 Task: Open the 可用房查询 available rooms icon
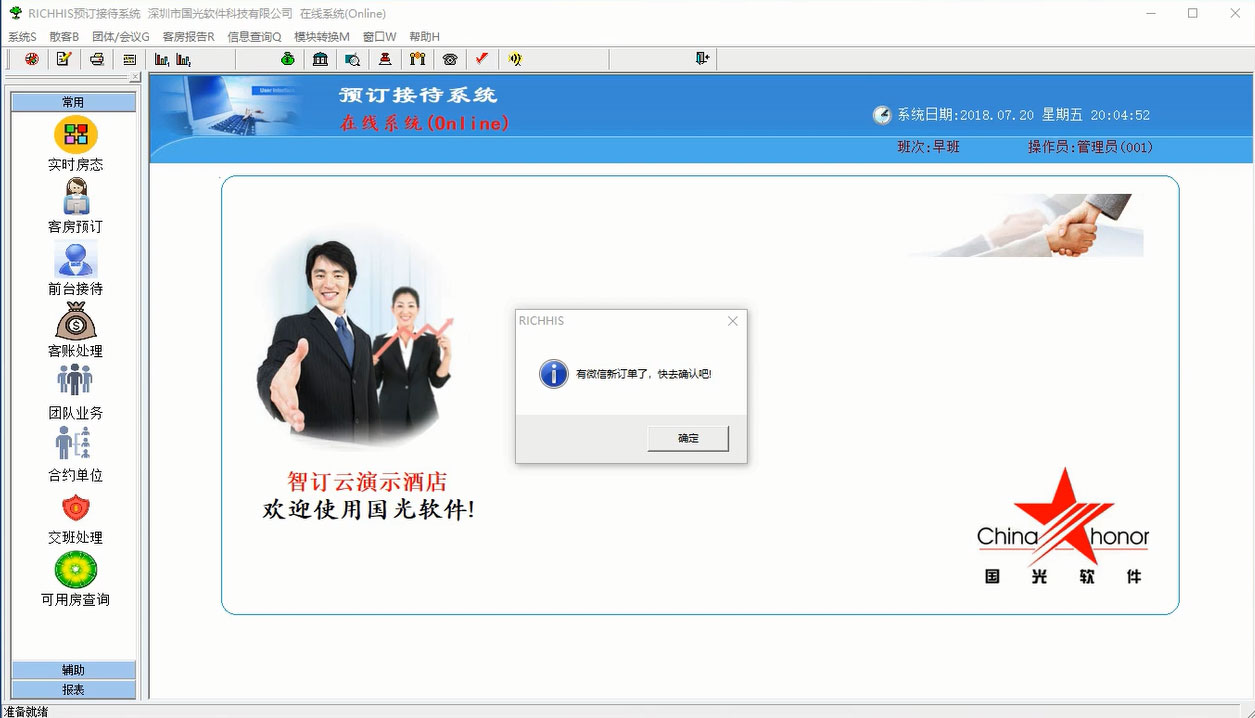(76, 570)
